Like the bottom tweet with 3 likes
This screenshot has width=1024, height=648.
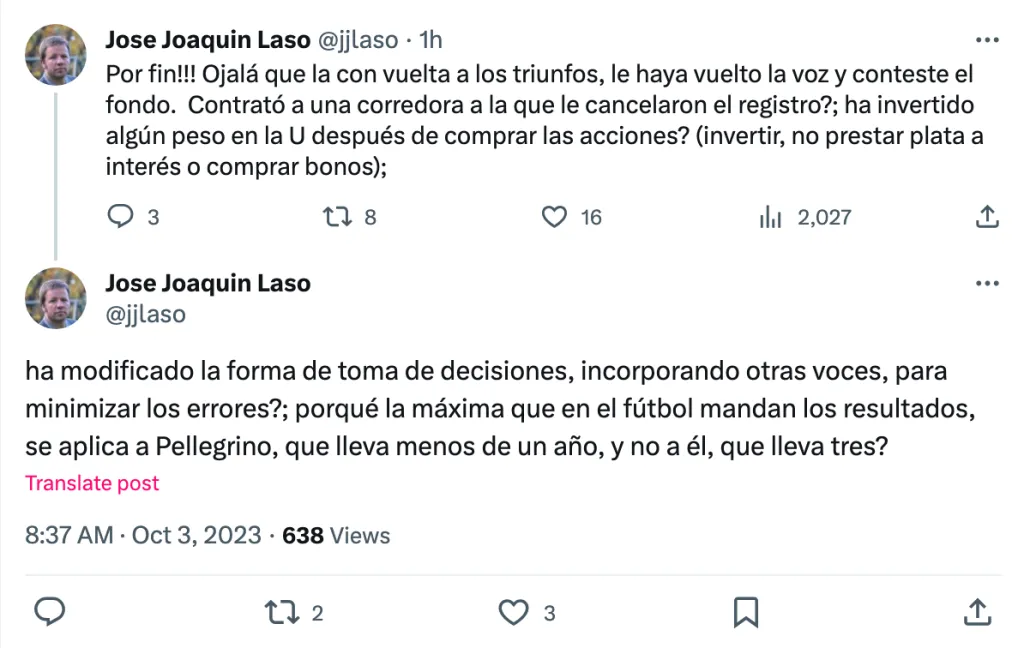pos(513,612)
